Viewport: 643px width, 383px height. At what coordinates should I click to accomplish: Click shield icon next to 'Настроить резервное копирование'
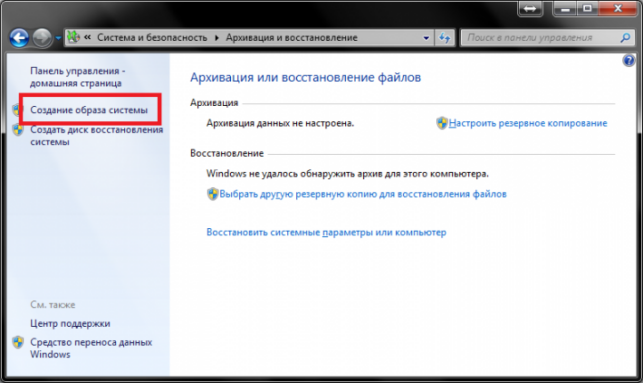coord(442,123)
